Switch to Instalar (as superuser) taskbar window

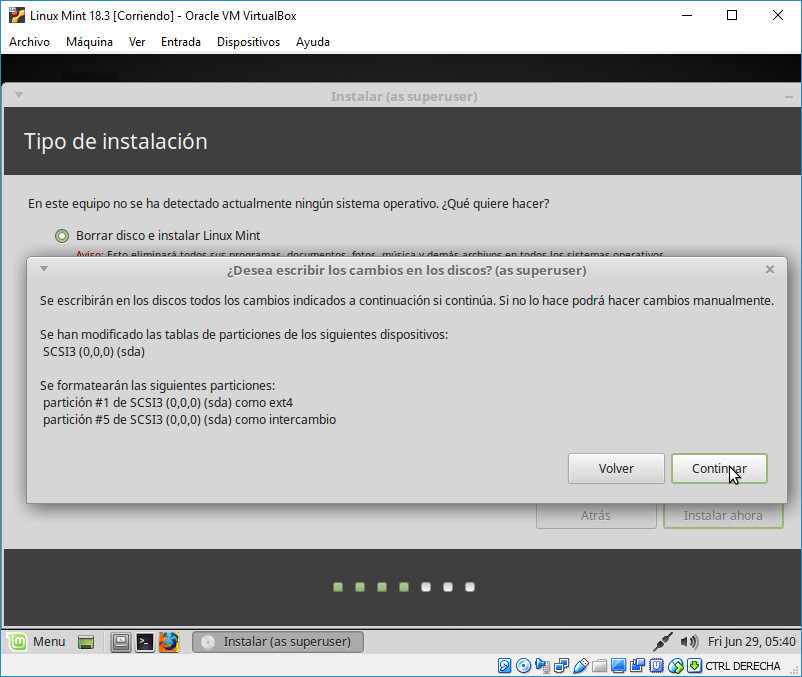point(278,642)
